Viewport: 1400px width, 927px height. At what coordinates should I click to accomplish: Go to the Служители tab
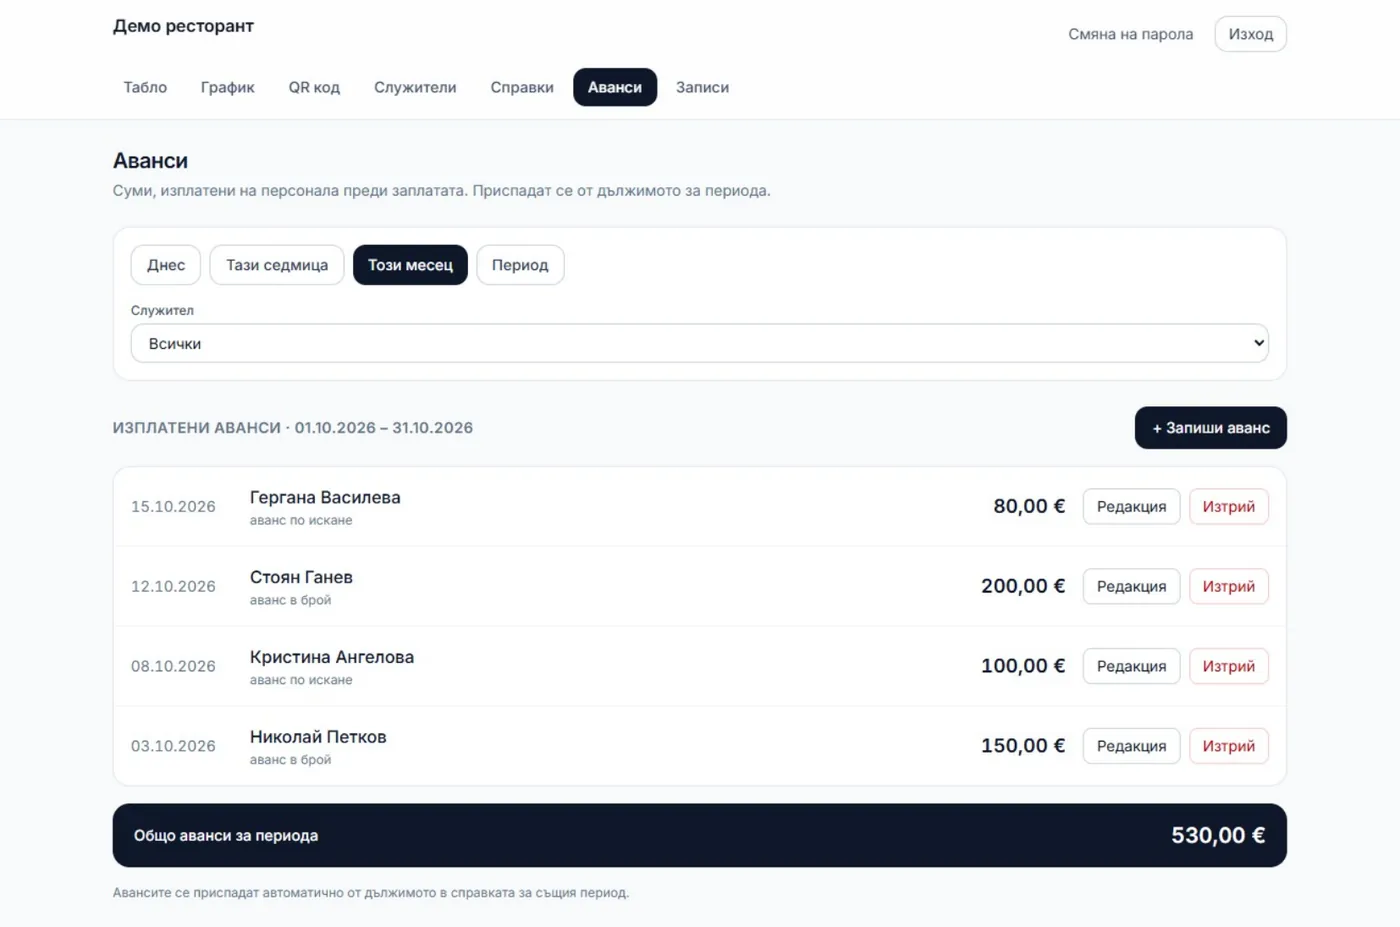tap(415, 87)
